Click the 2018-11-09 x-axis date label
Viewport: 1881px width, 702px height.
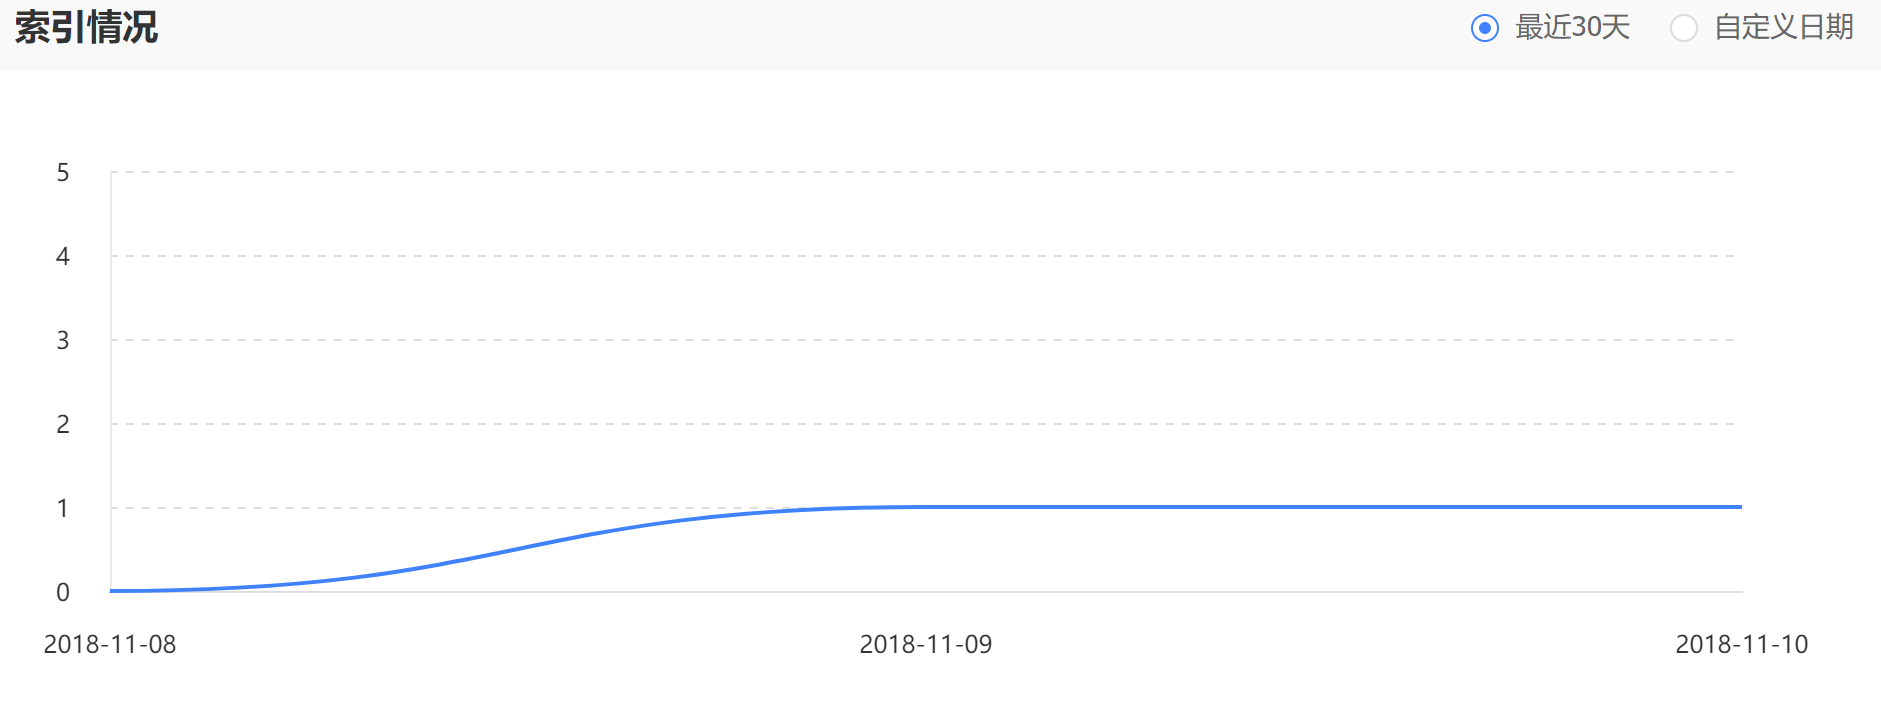coord(926,644)
